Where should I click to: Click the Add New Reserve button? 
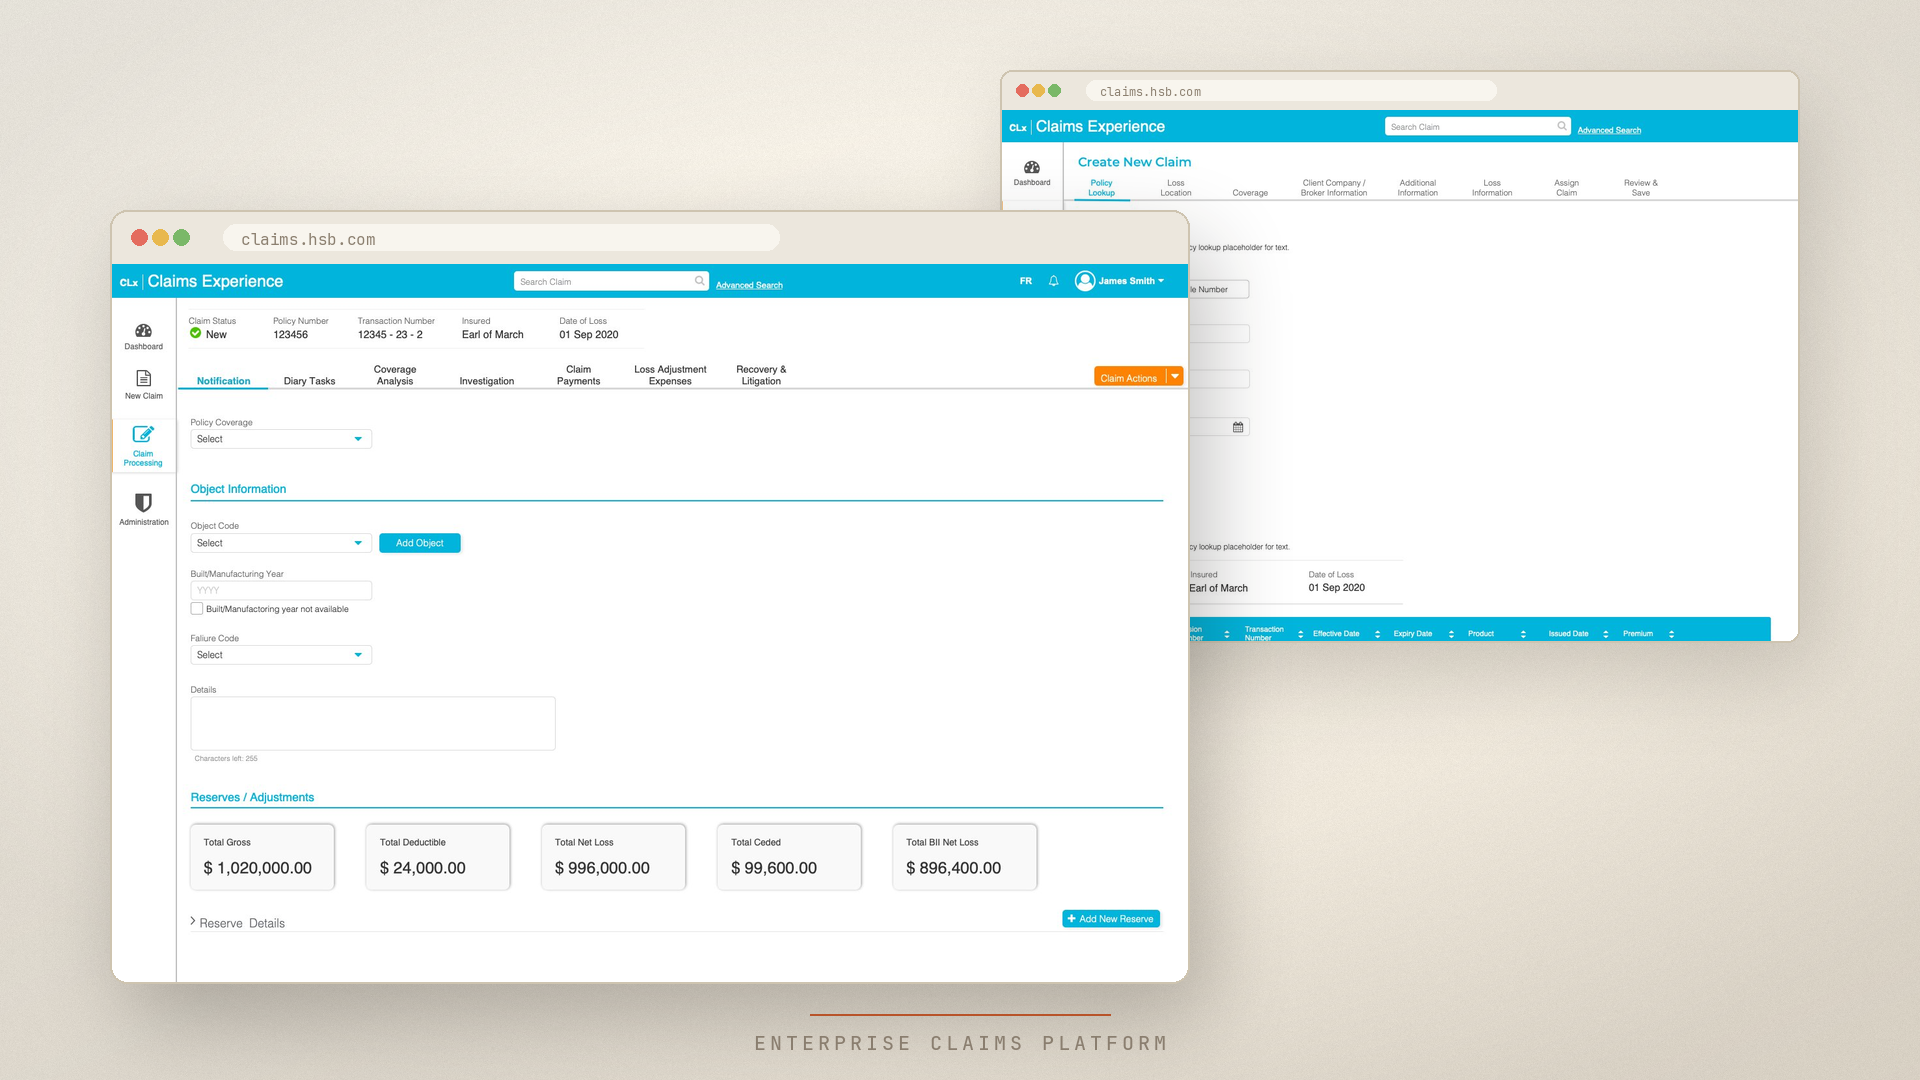click(x=1110, y=919)
